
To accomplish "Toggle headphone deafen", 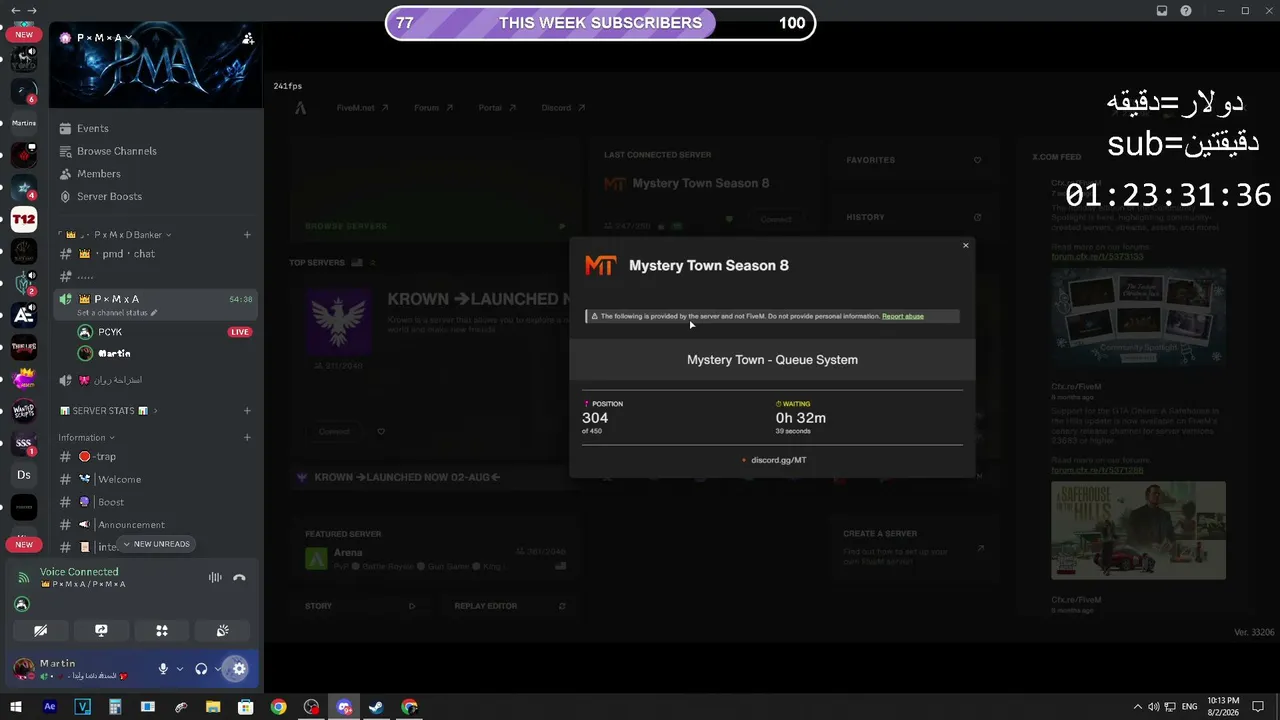I will [x=201, y=669].
